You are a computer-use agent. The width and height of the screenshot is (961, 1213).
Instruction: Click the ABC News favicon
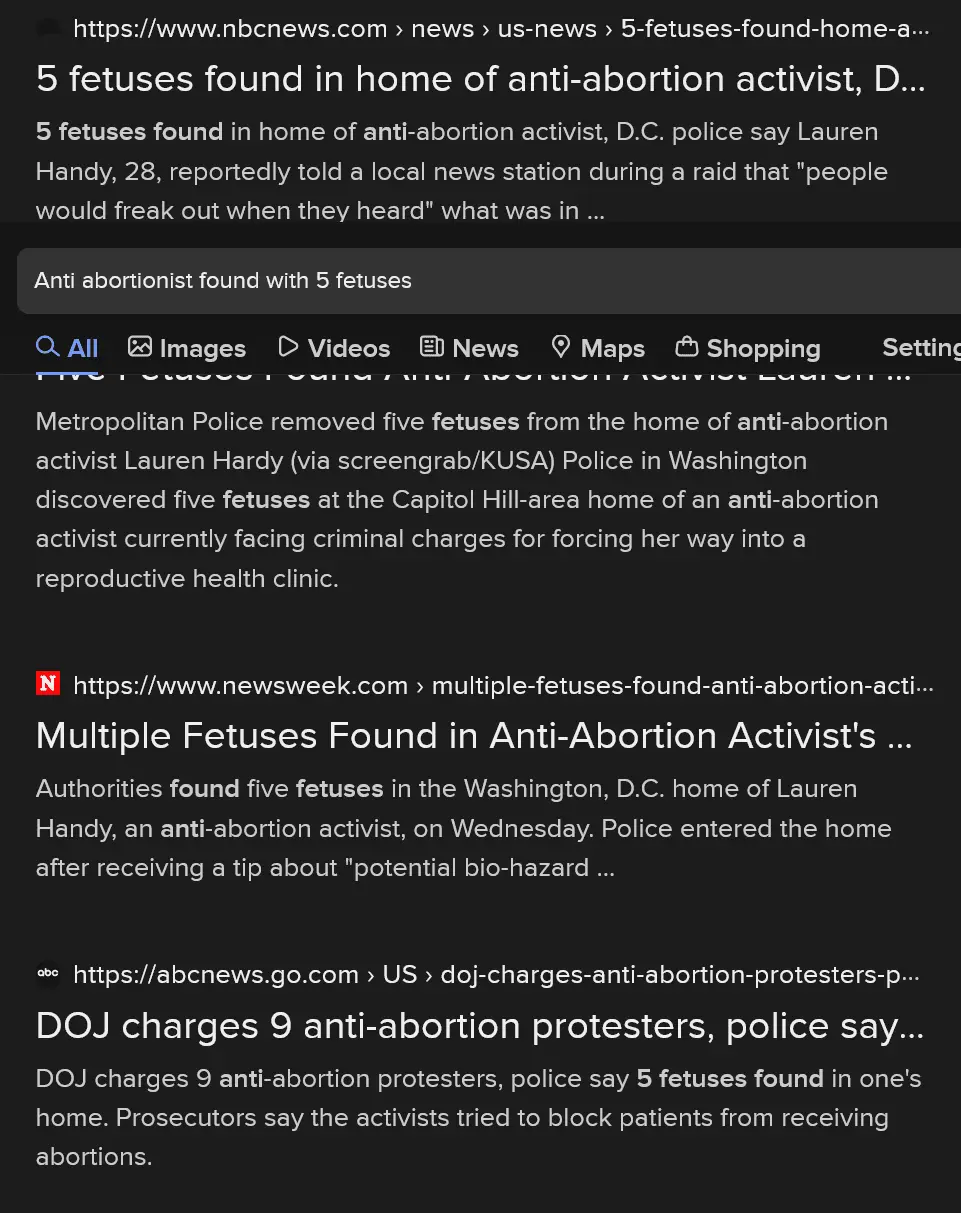tap(48, 973)
